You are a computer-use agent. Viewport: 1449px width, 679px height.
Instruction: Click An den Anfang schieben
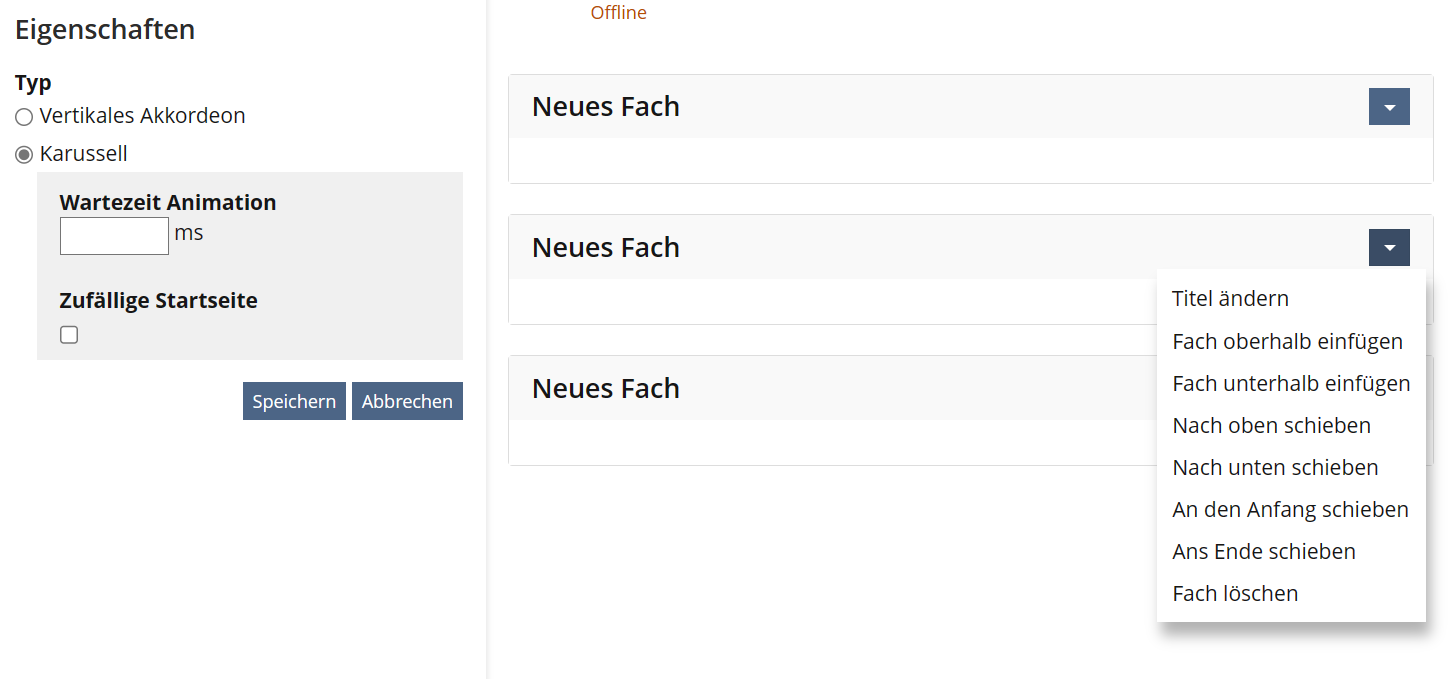1290,510
